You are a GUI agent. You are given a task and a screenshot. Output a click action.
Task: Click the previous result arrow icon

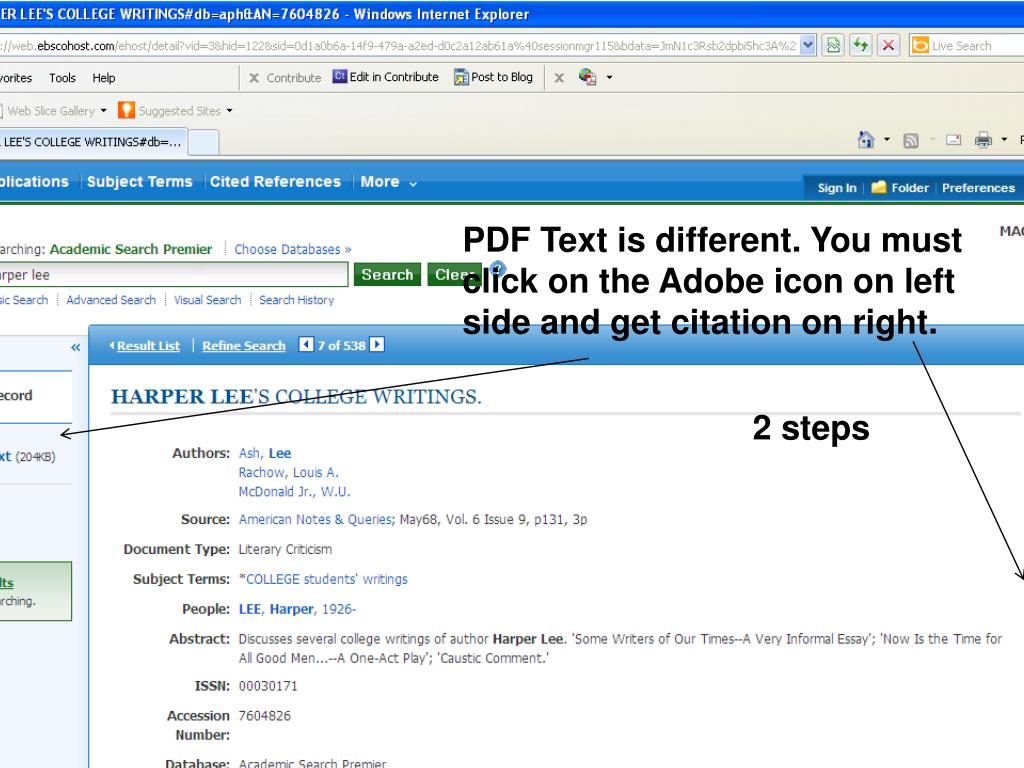(306, 344)
